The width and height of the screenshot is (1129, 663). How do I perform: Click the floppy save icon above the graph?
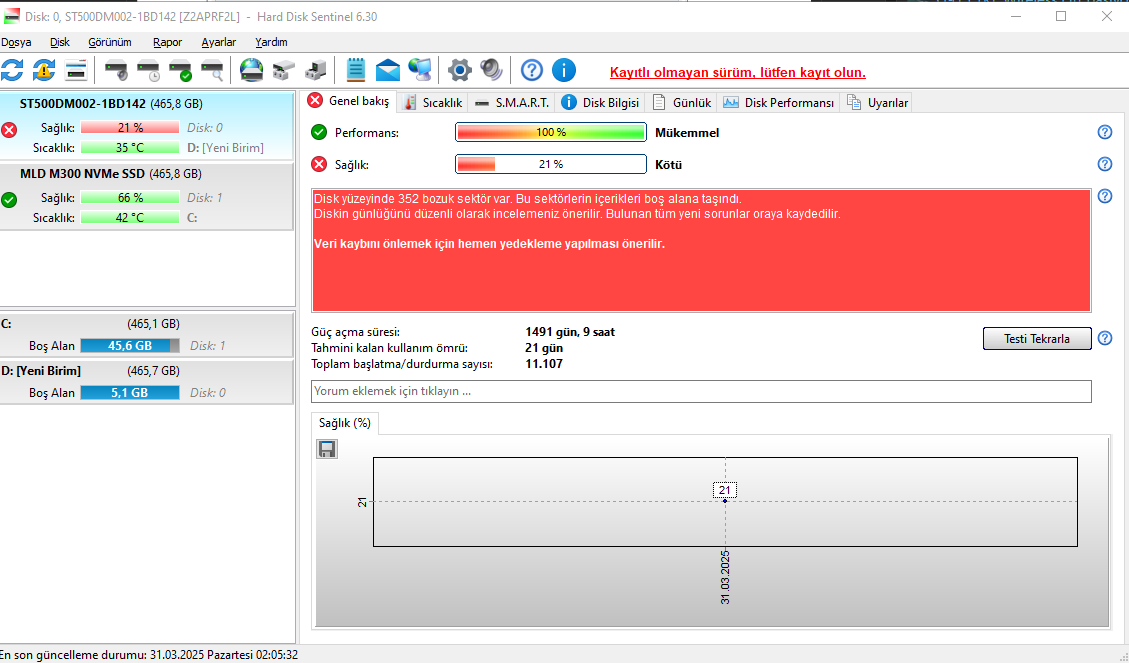[327, 449]
